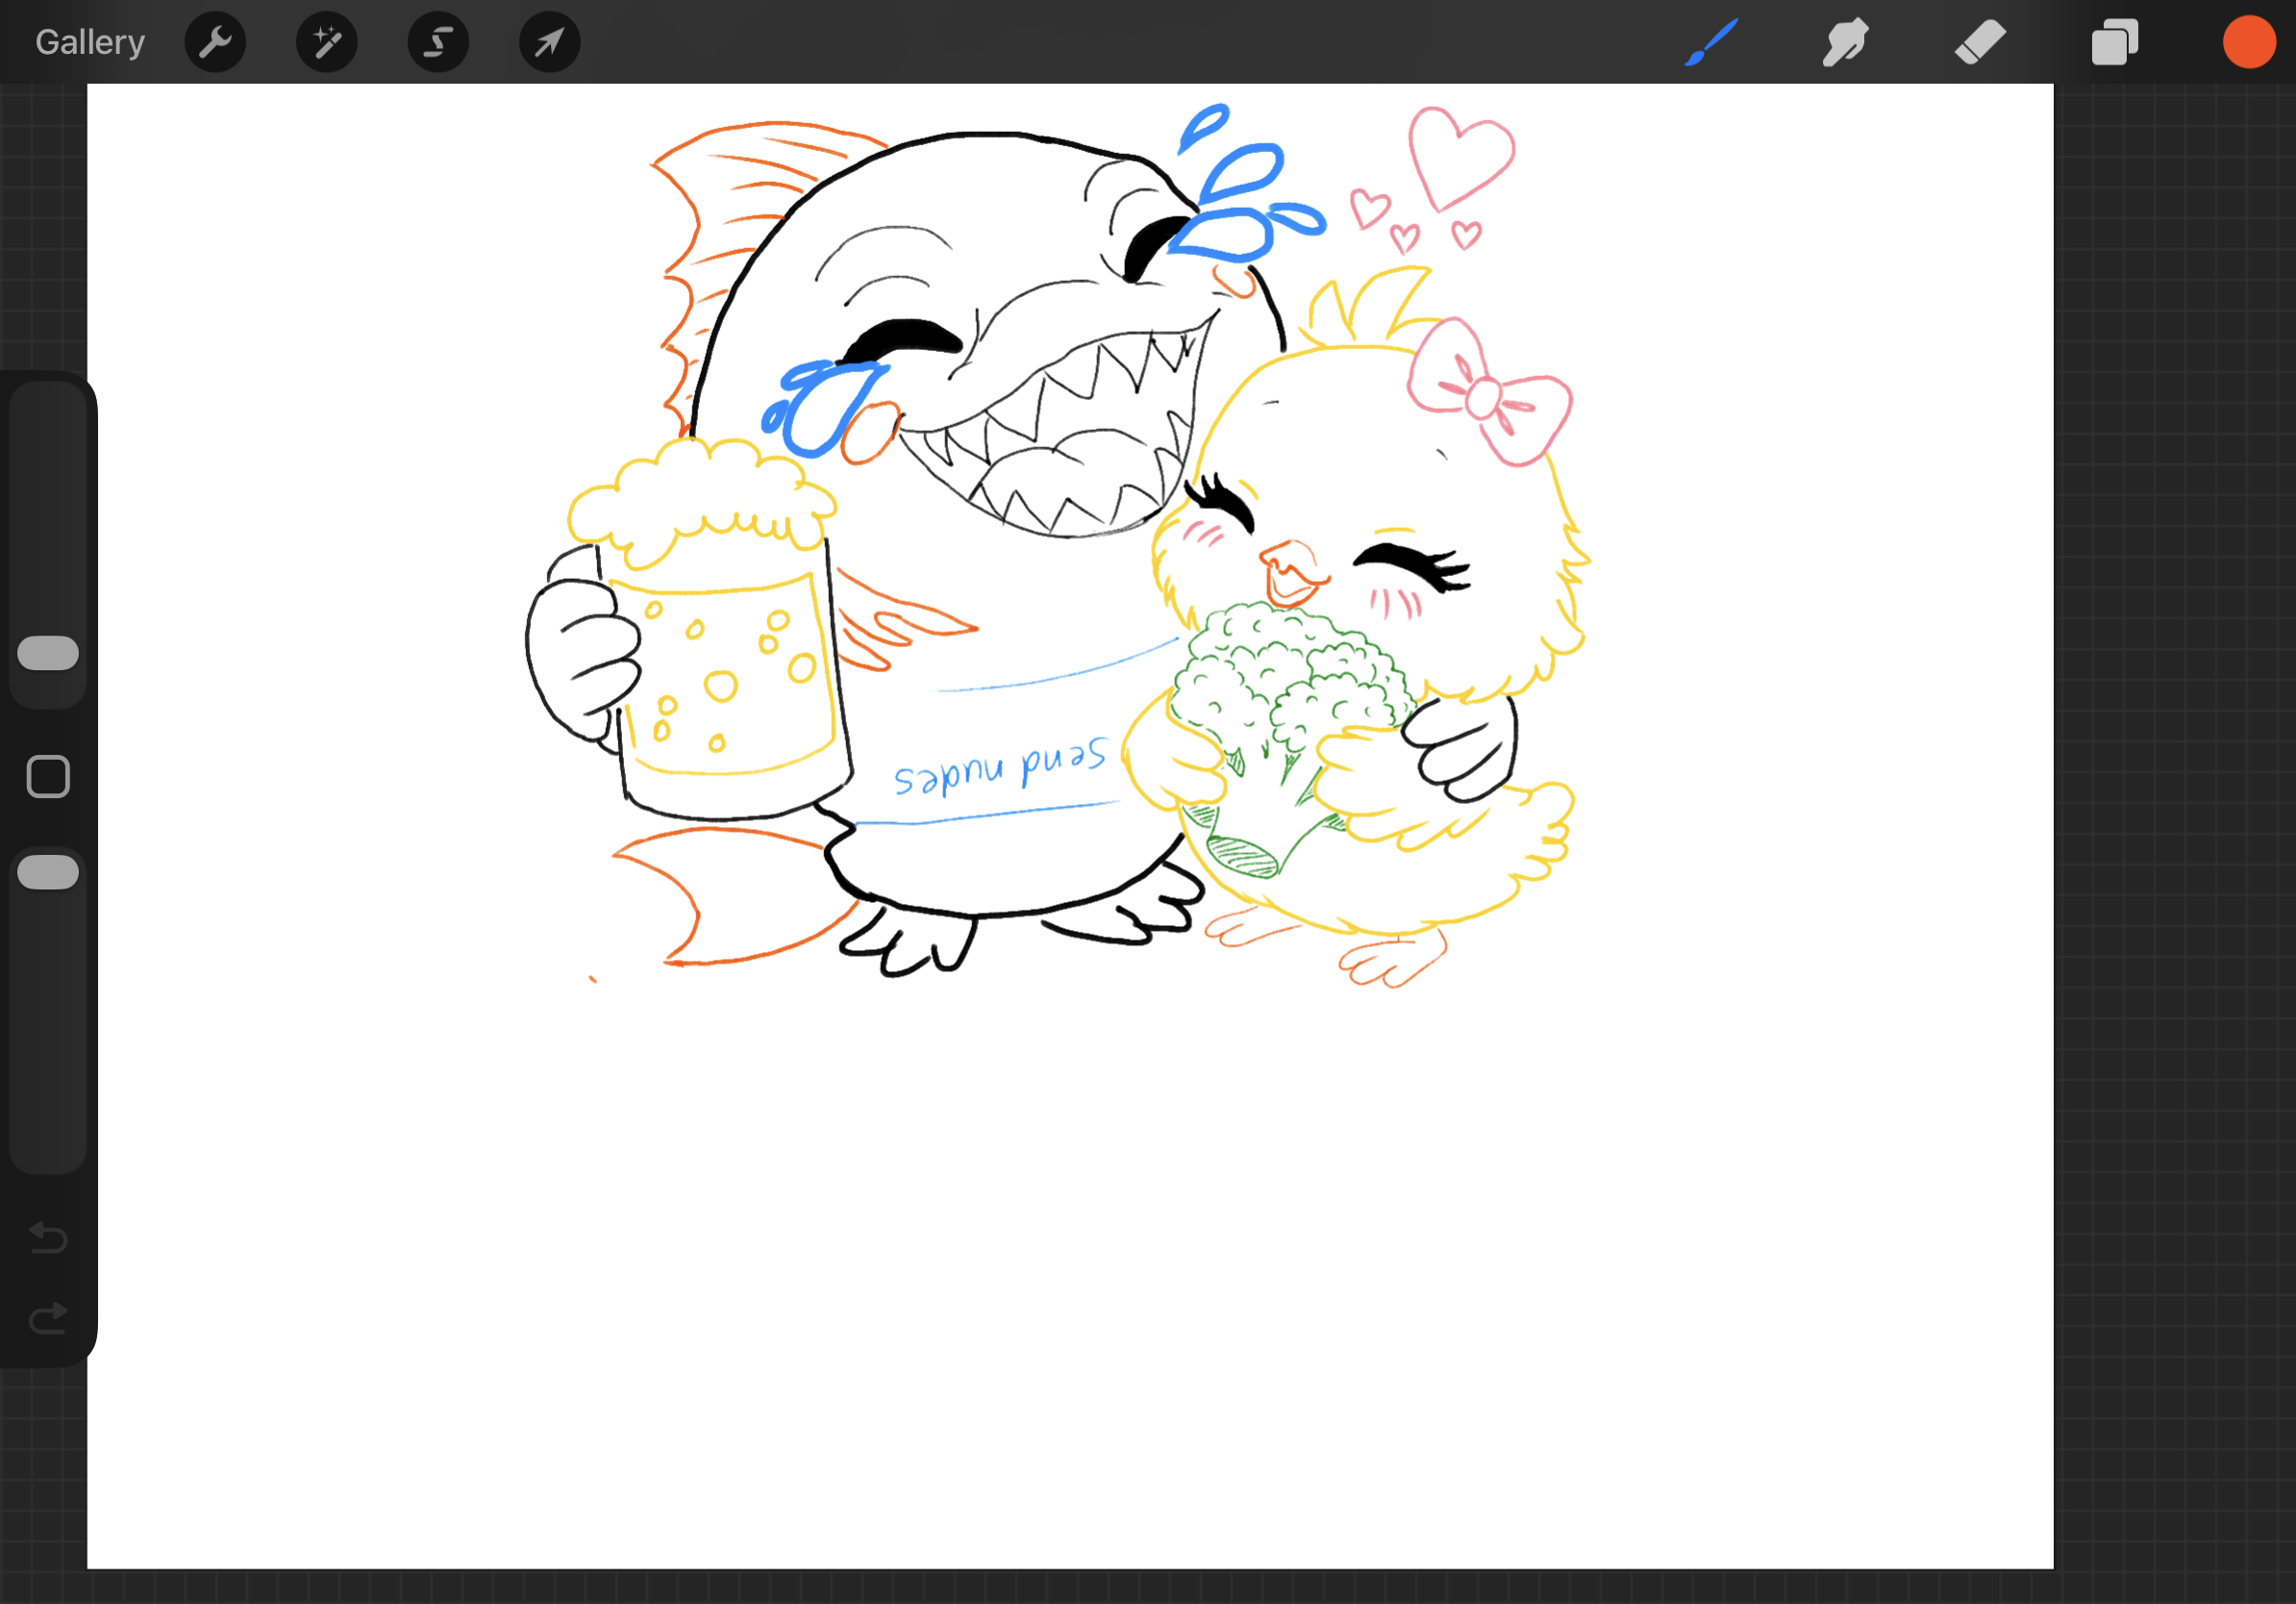Open the Layers panel
The height and width of the screenshot is (1604, 2296).
click(2114, 42)
